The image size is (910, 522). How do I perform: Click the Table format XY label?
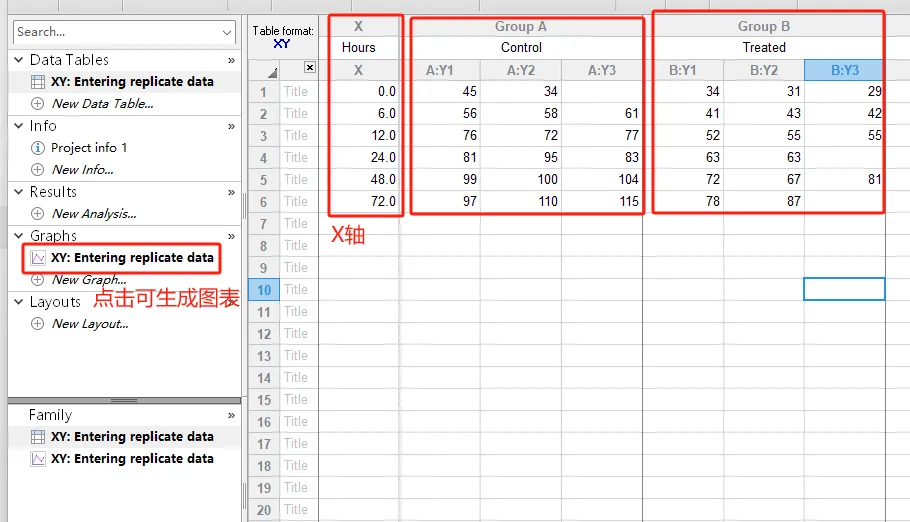(x=282, y=38)
